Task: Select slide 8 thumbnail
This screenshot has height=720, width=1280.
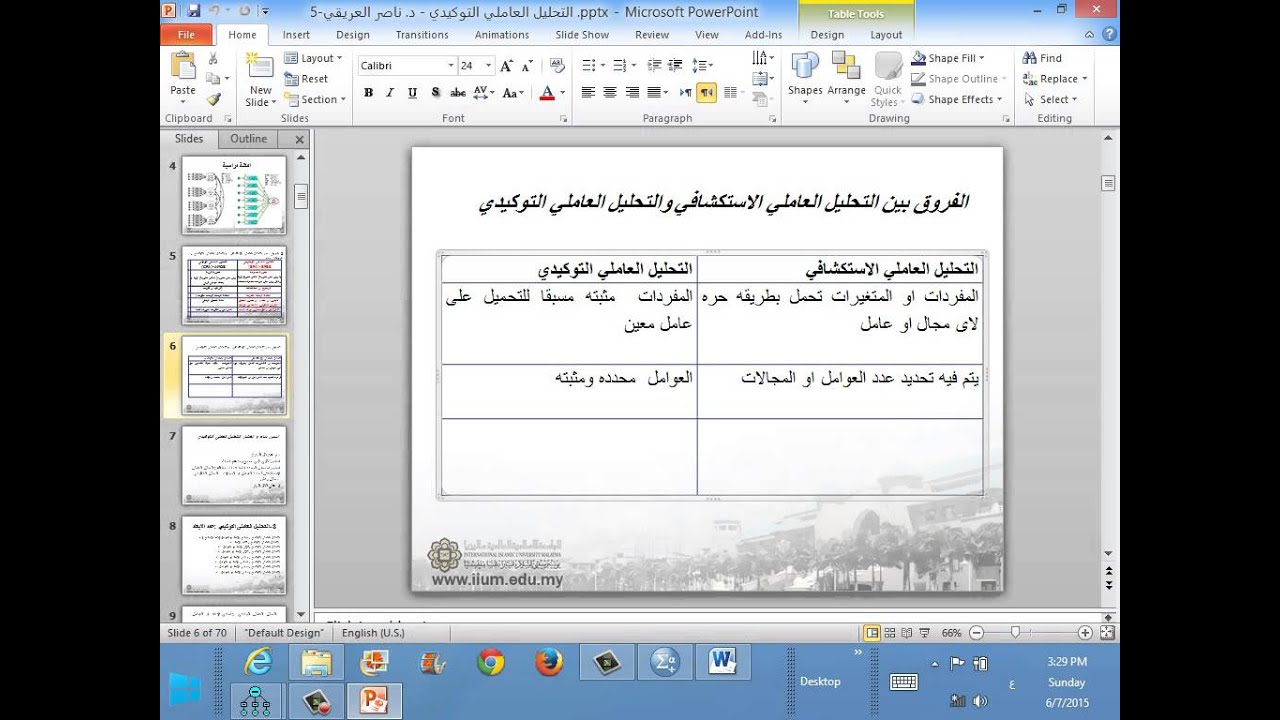Action: point(234,555)
